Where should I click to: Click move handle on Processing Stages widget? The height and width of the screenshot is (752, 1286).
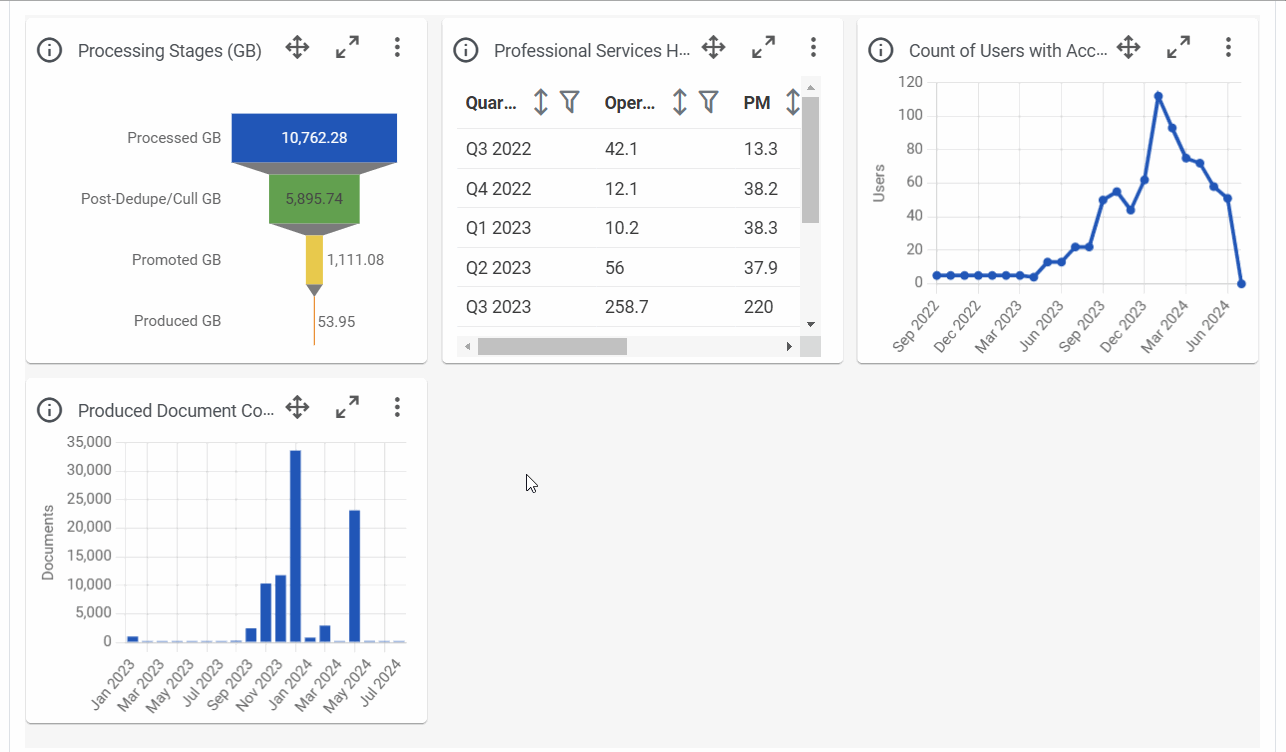coord(297,47)
